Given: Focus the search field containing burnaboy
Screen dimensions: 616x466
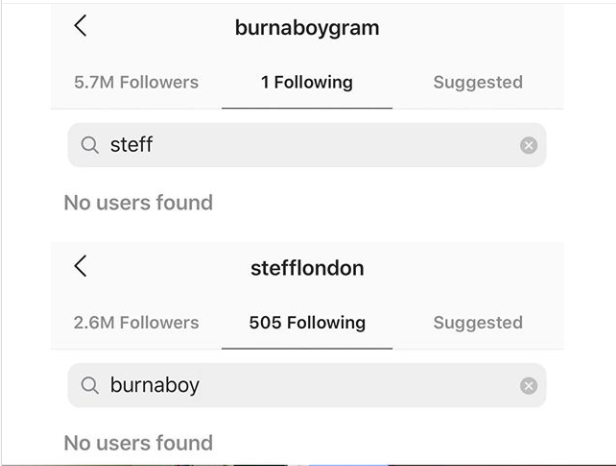Looking at the screenshot, I should [x=307, y=385].
